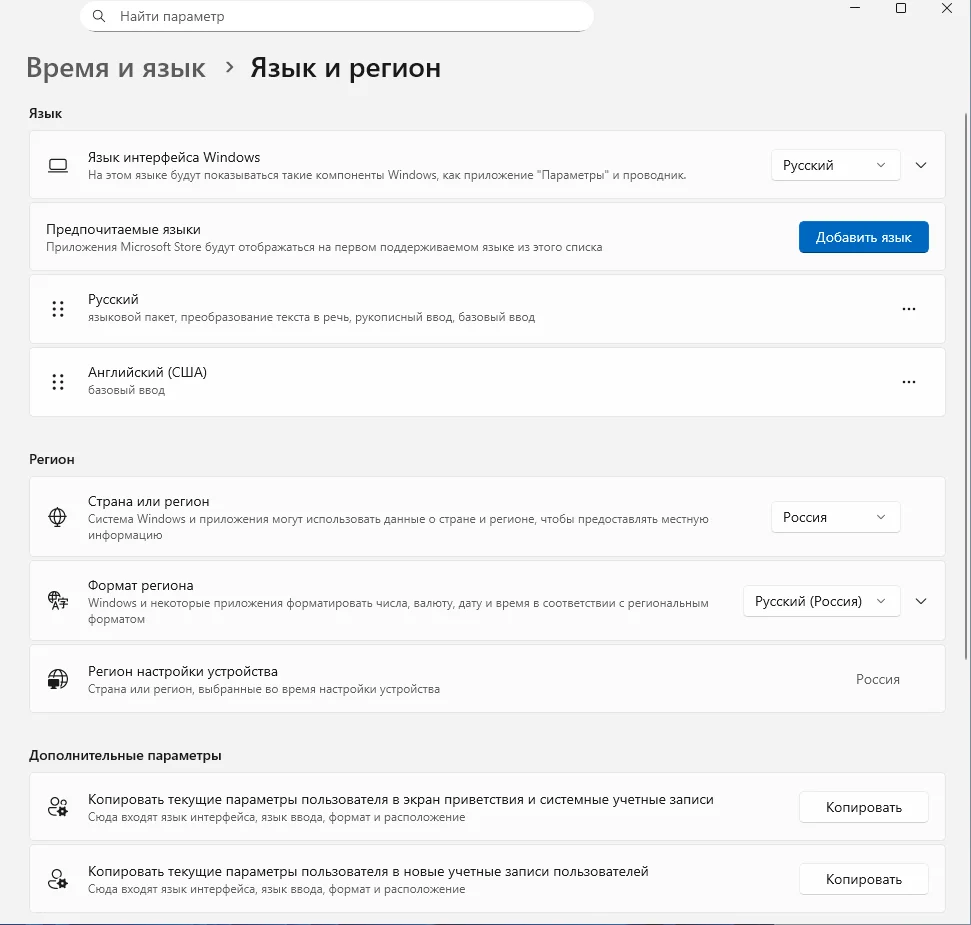Open the three-dot menu for Русский

[x=908, y=309]
